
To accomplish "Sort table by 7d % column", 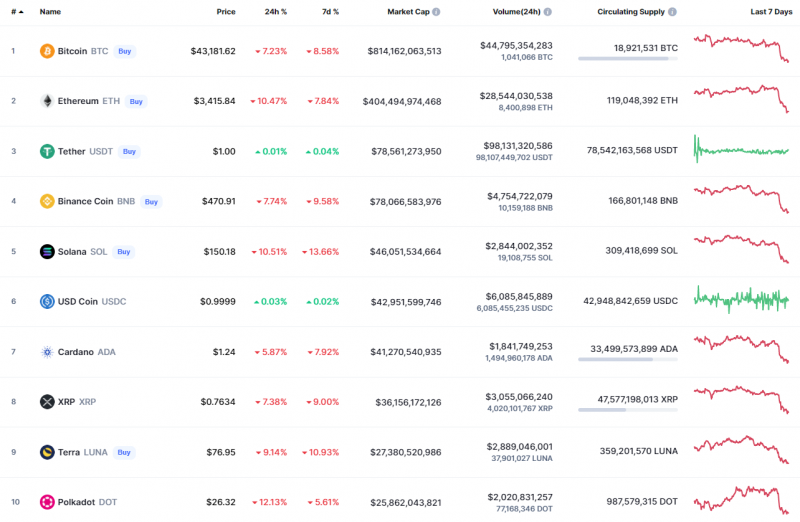I will [331, 12].
